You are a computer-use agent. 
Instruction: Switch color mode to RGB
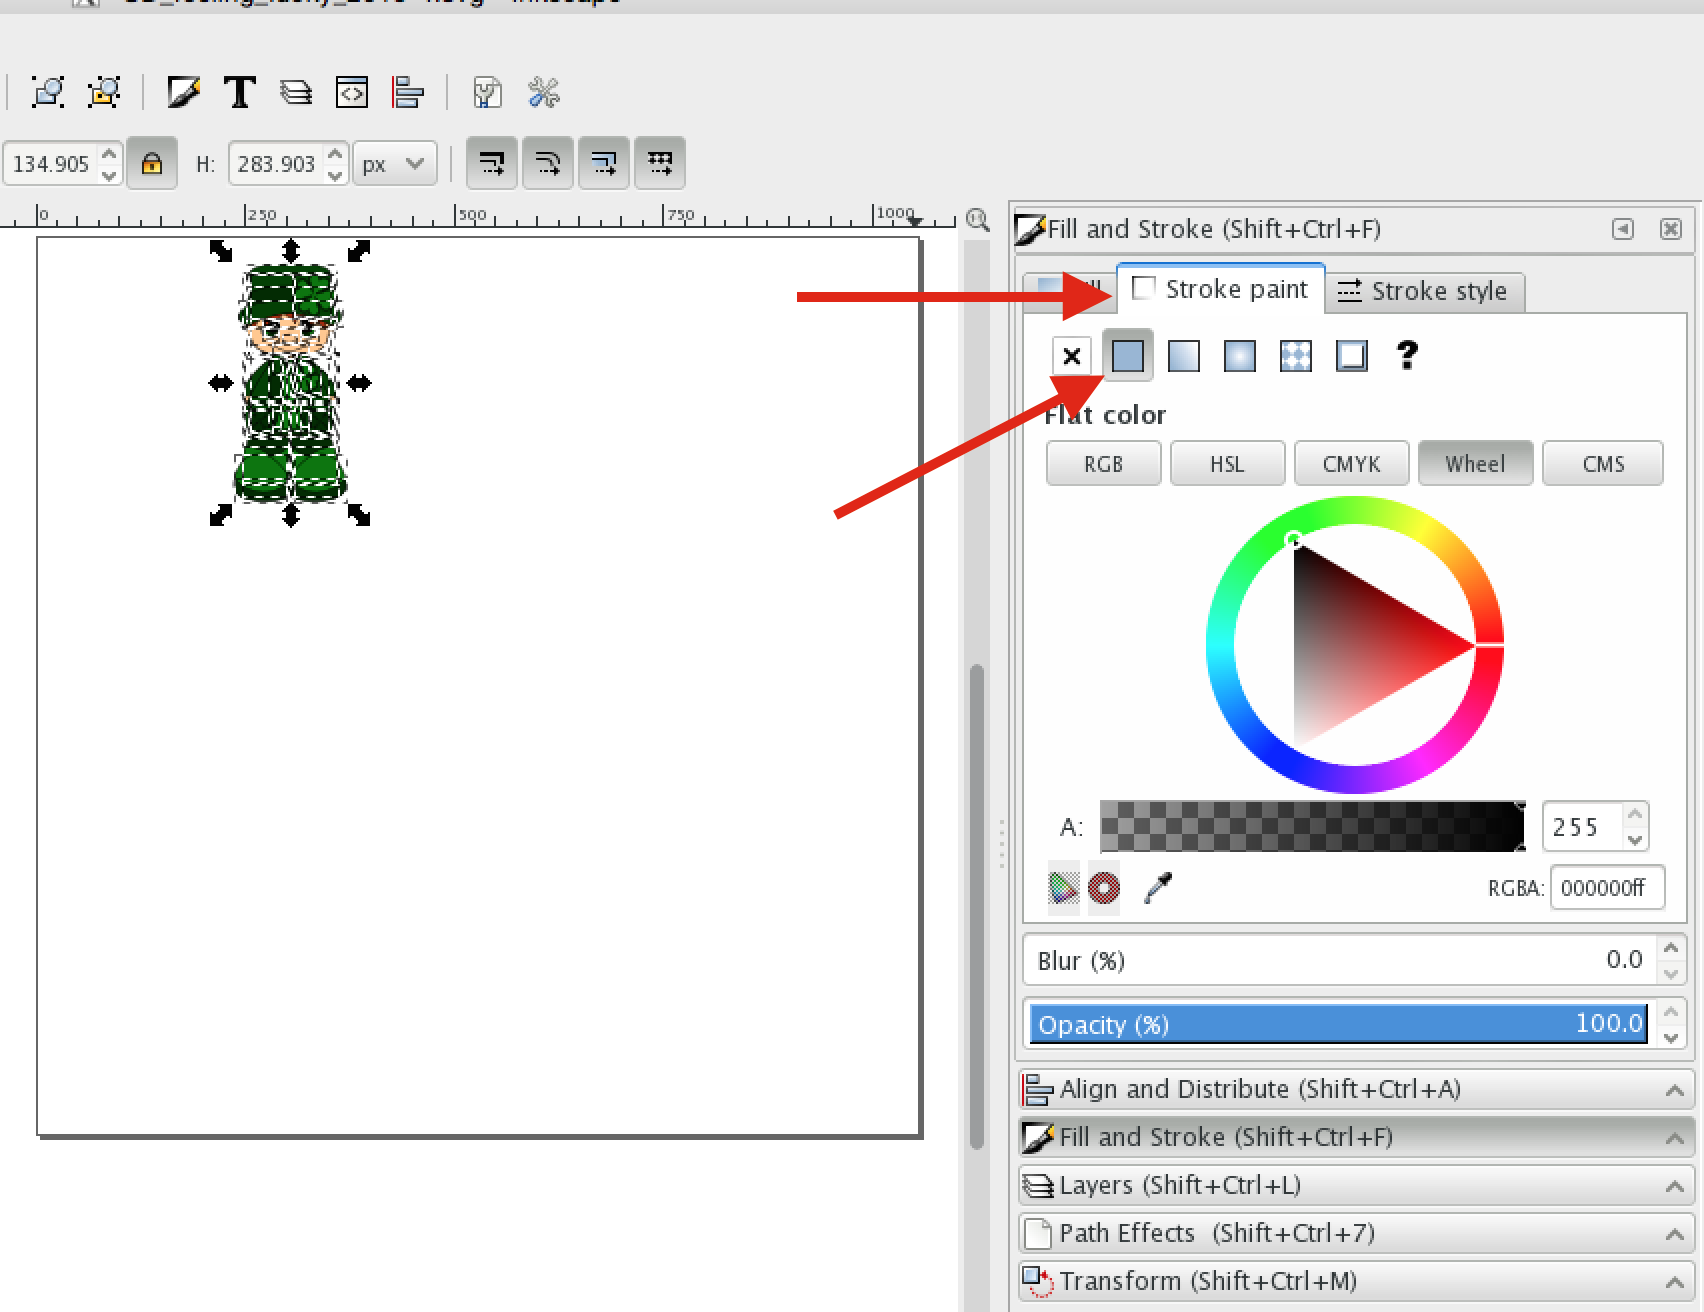[1104, 464]
